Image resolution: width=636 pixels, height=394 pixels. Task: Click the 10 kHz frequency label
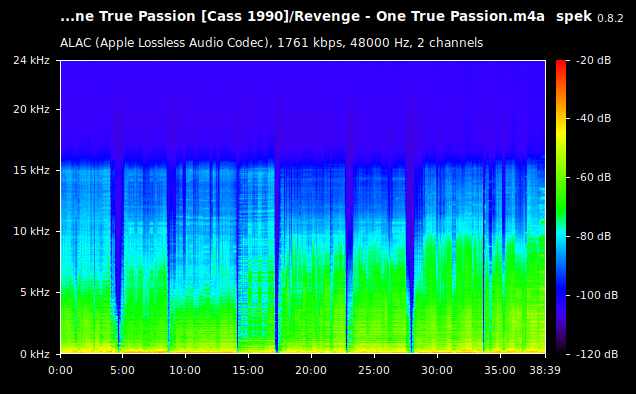(x=31, y=231)
